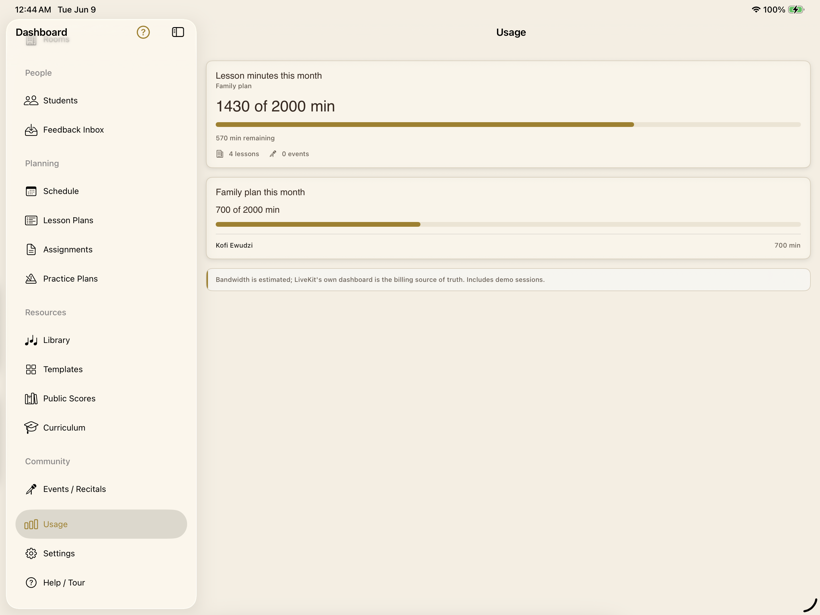The width and height of the screenshot is (820, 615).
Task: Select Assignments in the sidebar
Action: pyautogui.click(x=101, y=249)
